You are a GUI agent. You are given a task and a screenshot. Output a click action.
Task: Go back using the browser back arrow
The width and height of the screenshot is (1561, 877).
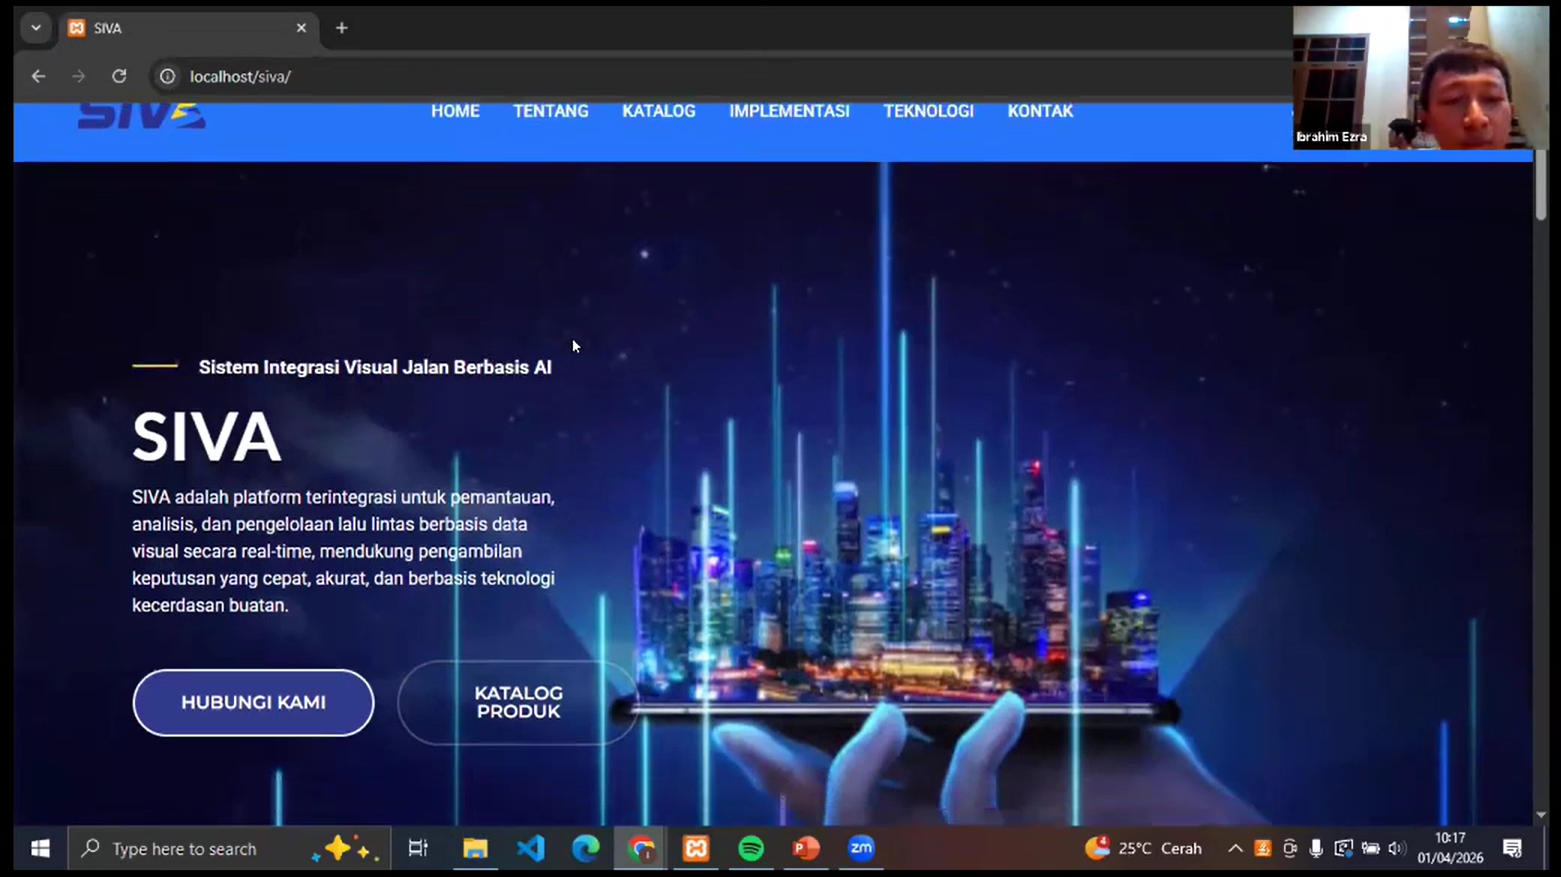pos(38,76)
